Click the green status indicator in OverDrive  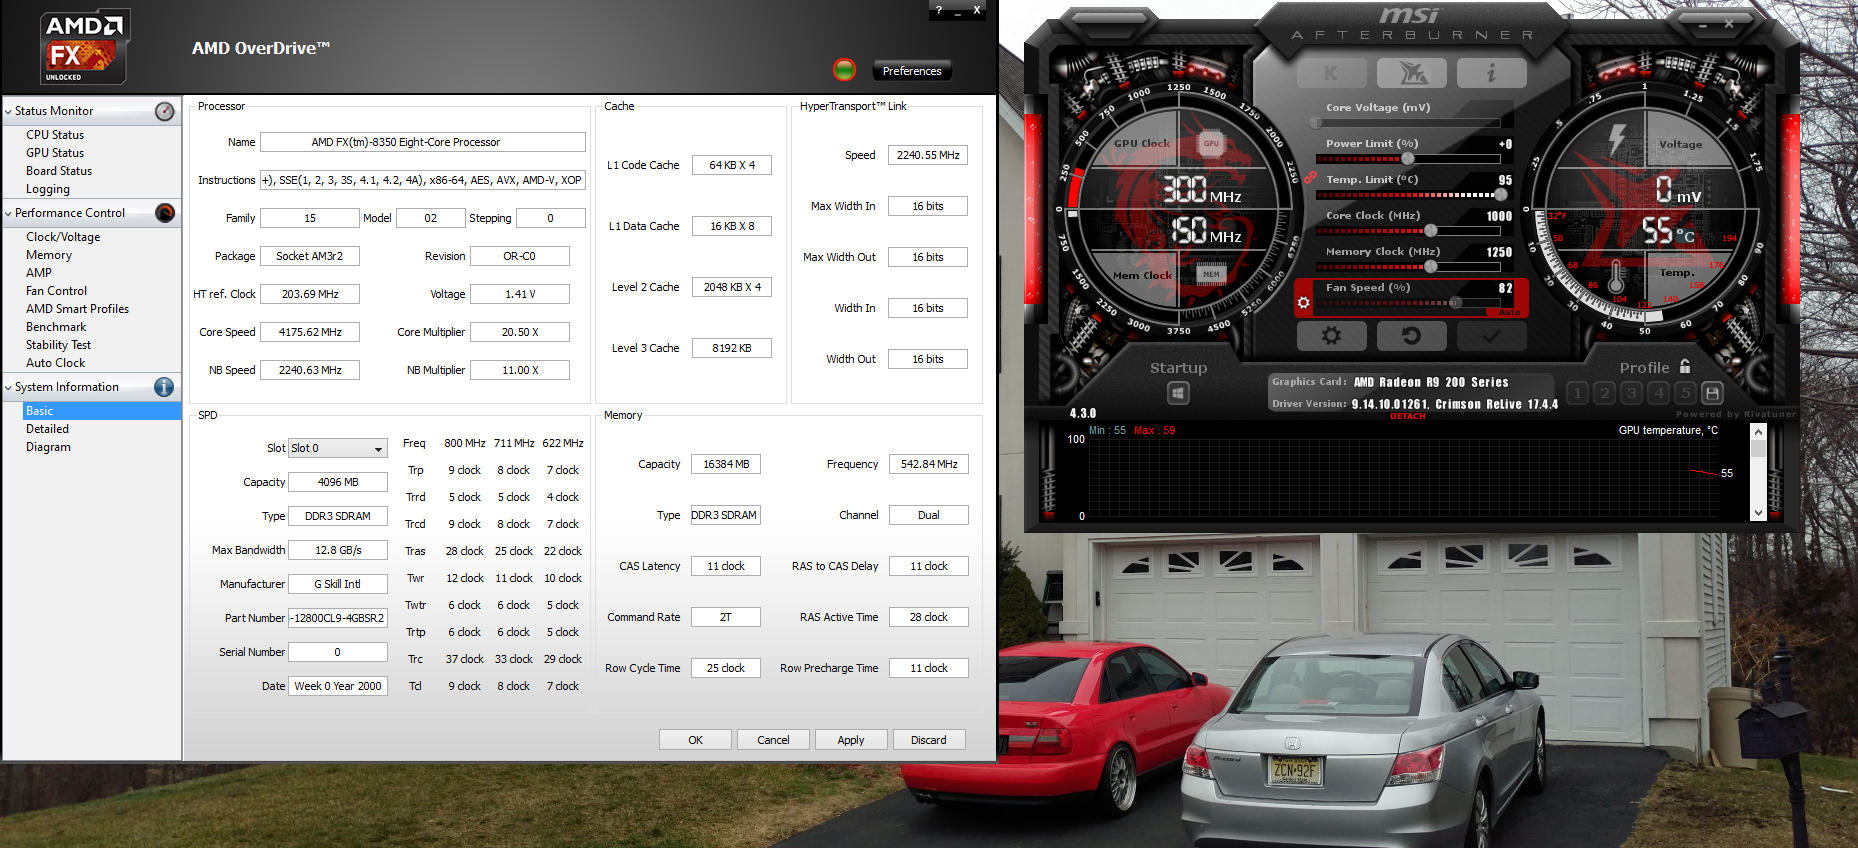(x=845, y=70)
